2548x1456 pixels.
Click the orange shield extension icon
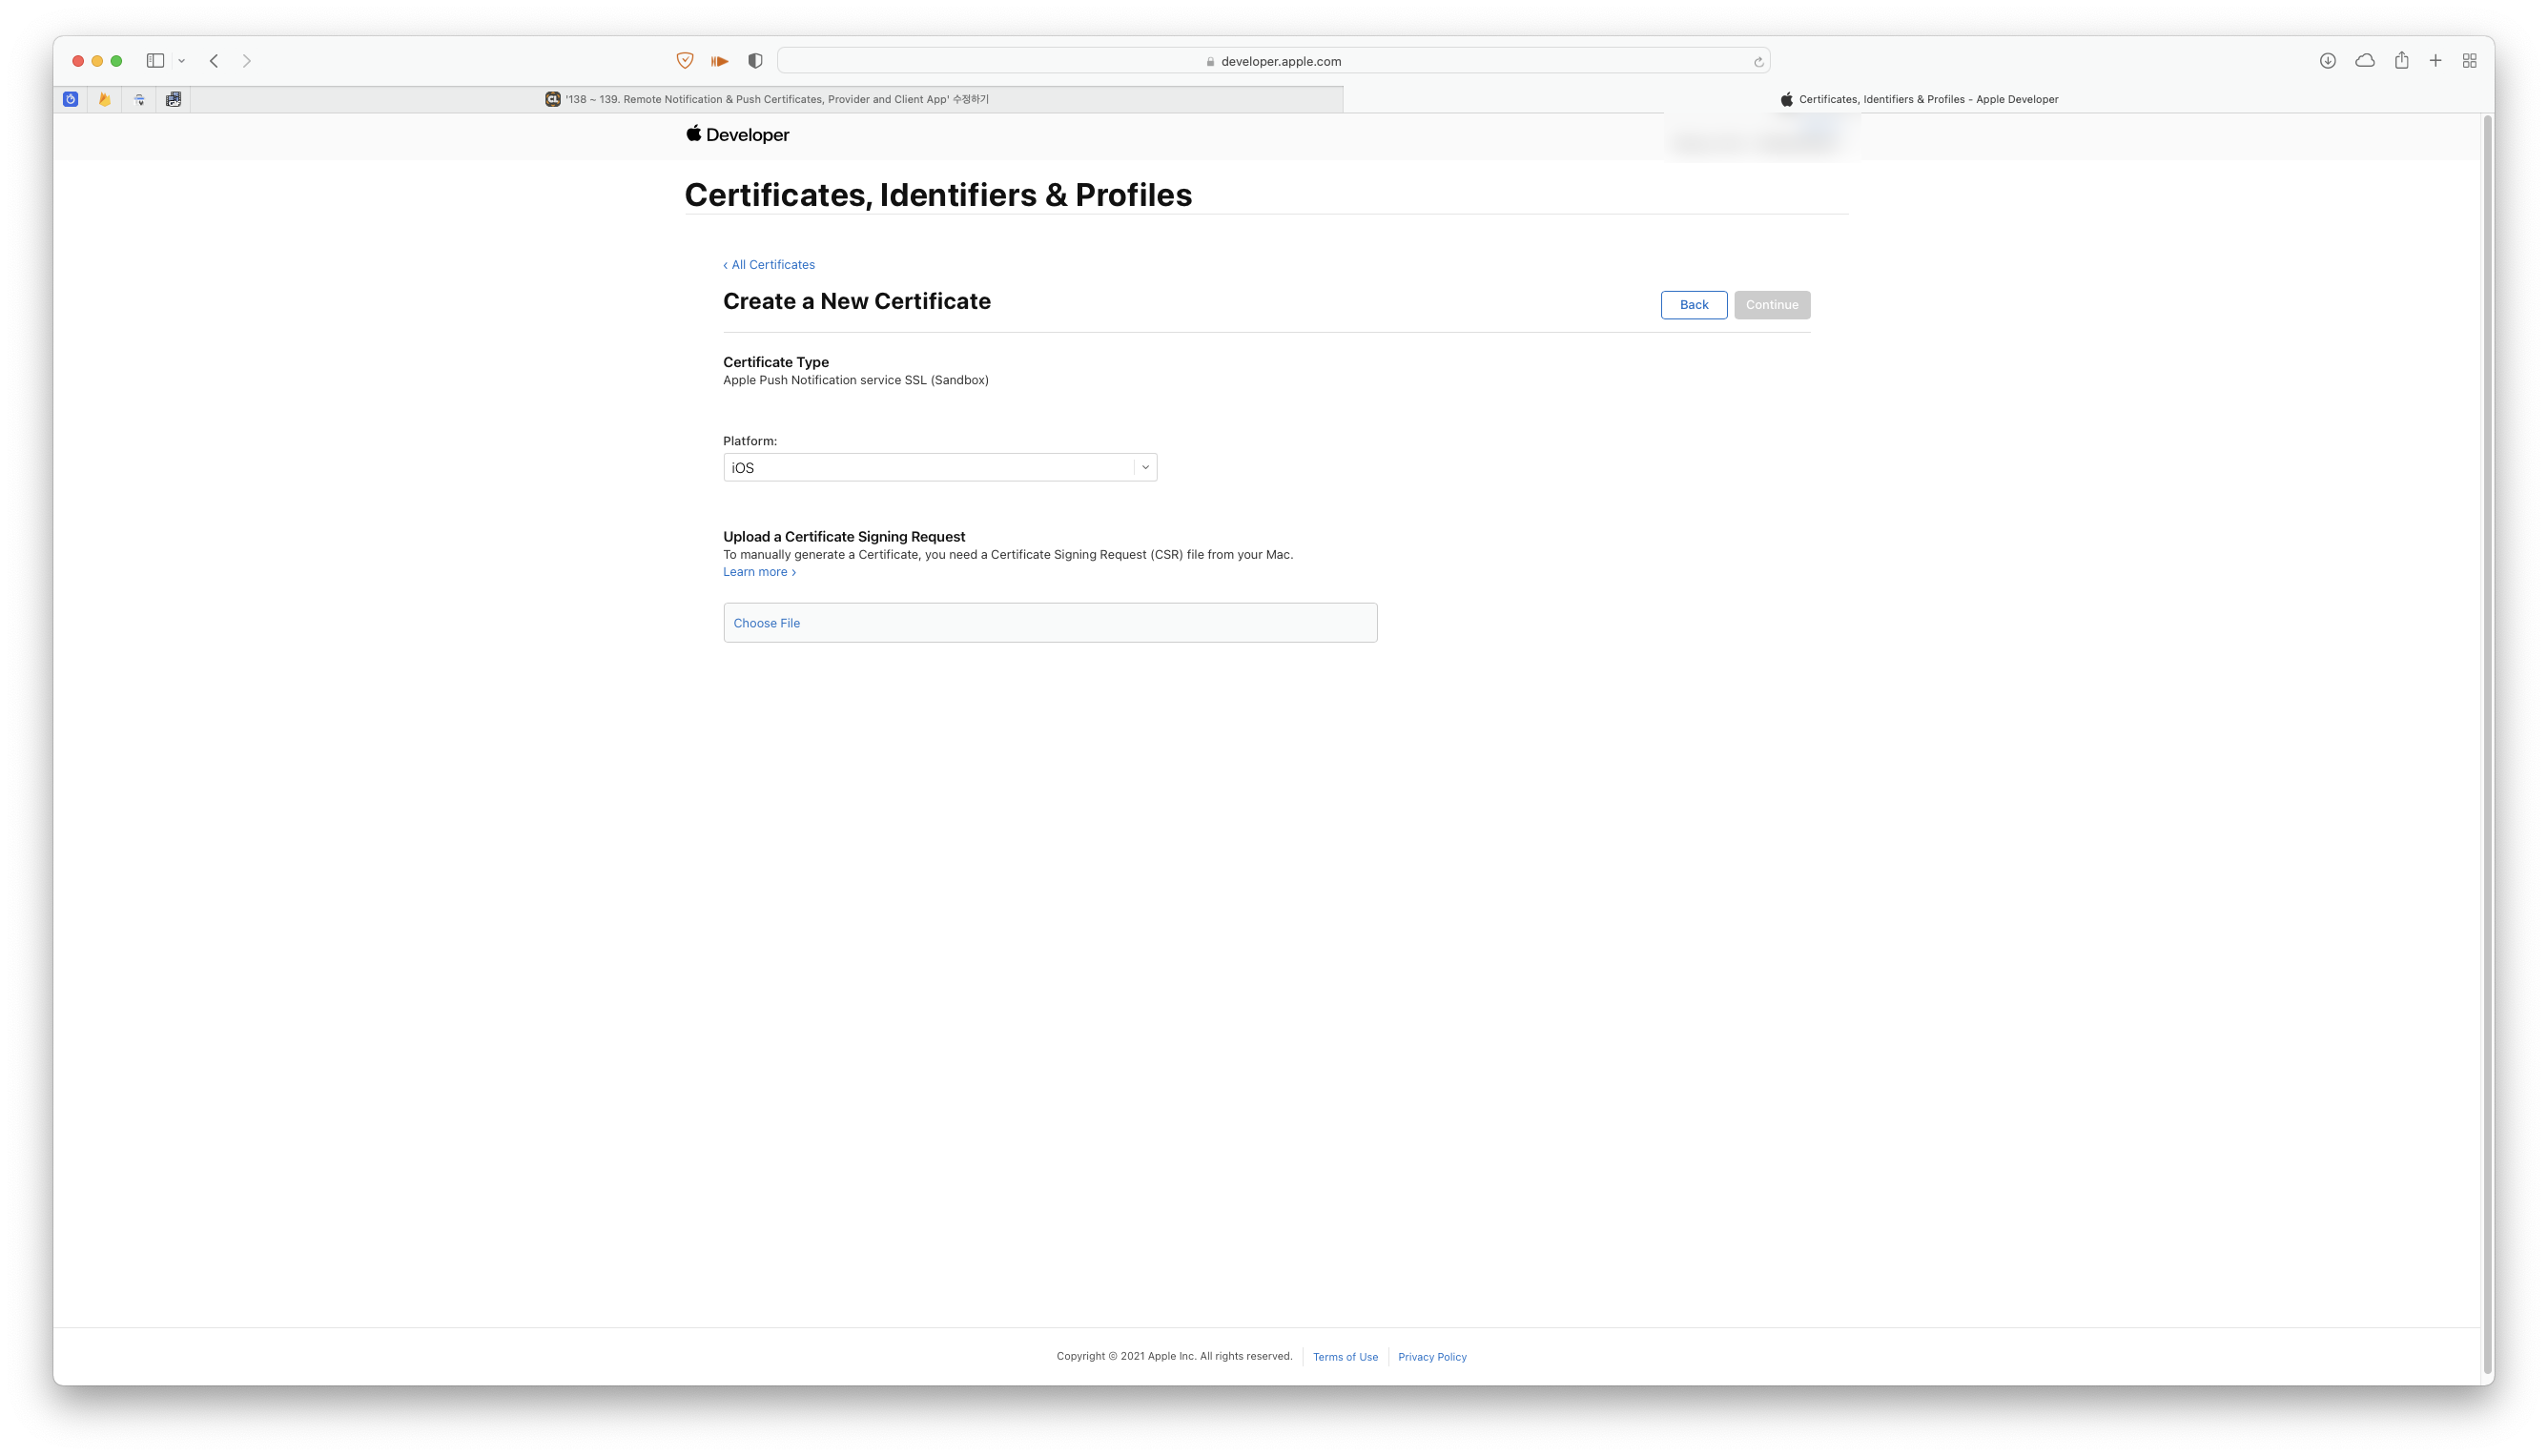pos(685,61)
